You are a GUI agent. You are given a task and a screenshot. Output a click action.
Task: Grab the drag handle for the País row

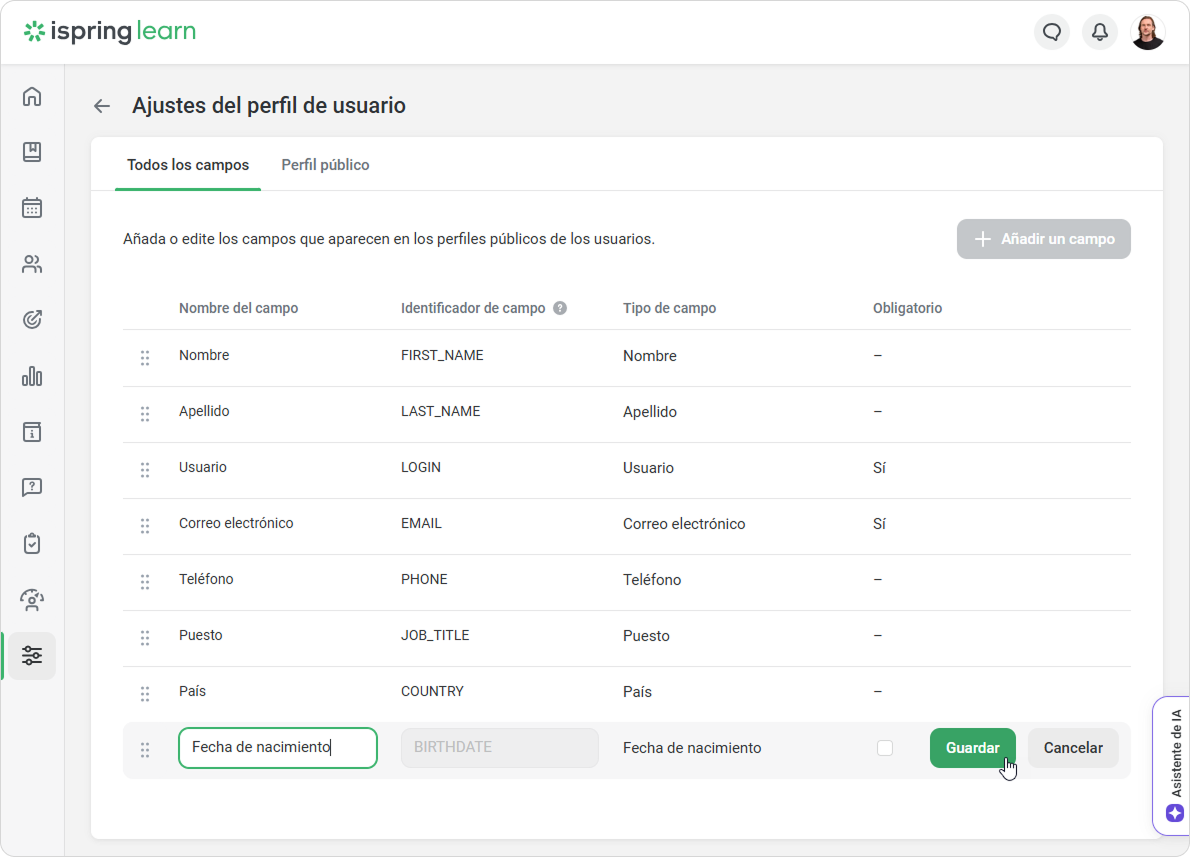(x=145, y=693)
